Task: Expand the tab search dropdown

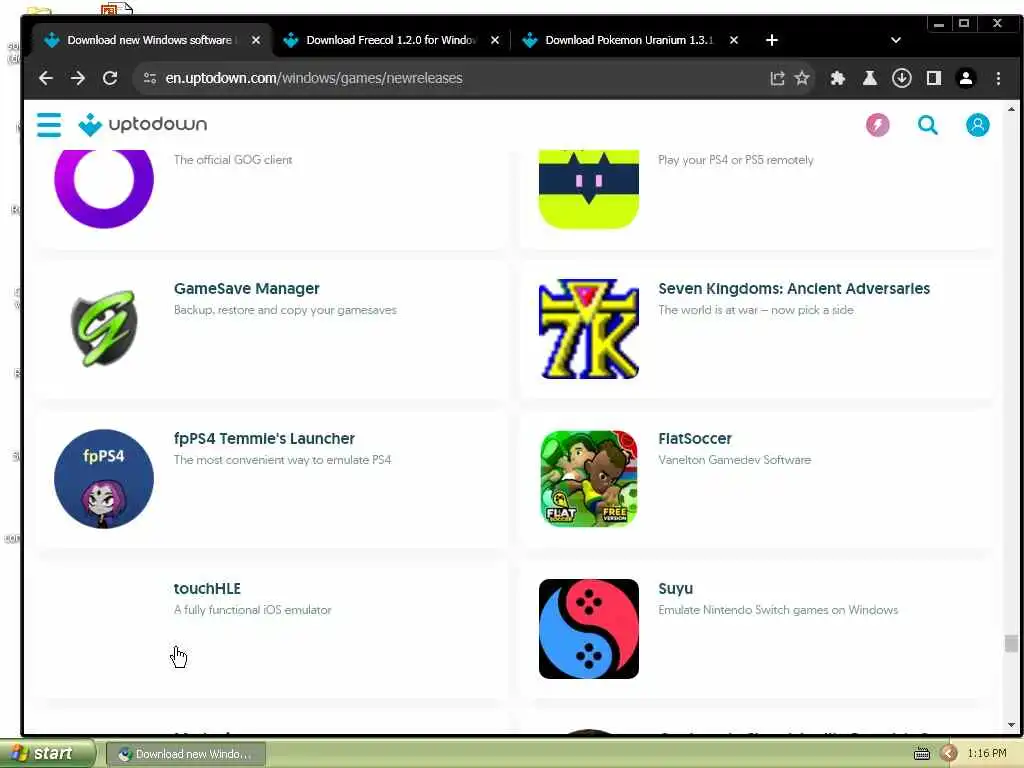Action: pos(895,40)
